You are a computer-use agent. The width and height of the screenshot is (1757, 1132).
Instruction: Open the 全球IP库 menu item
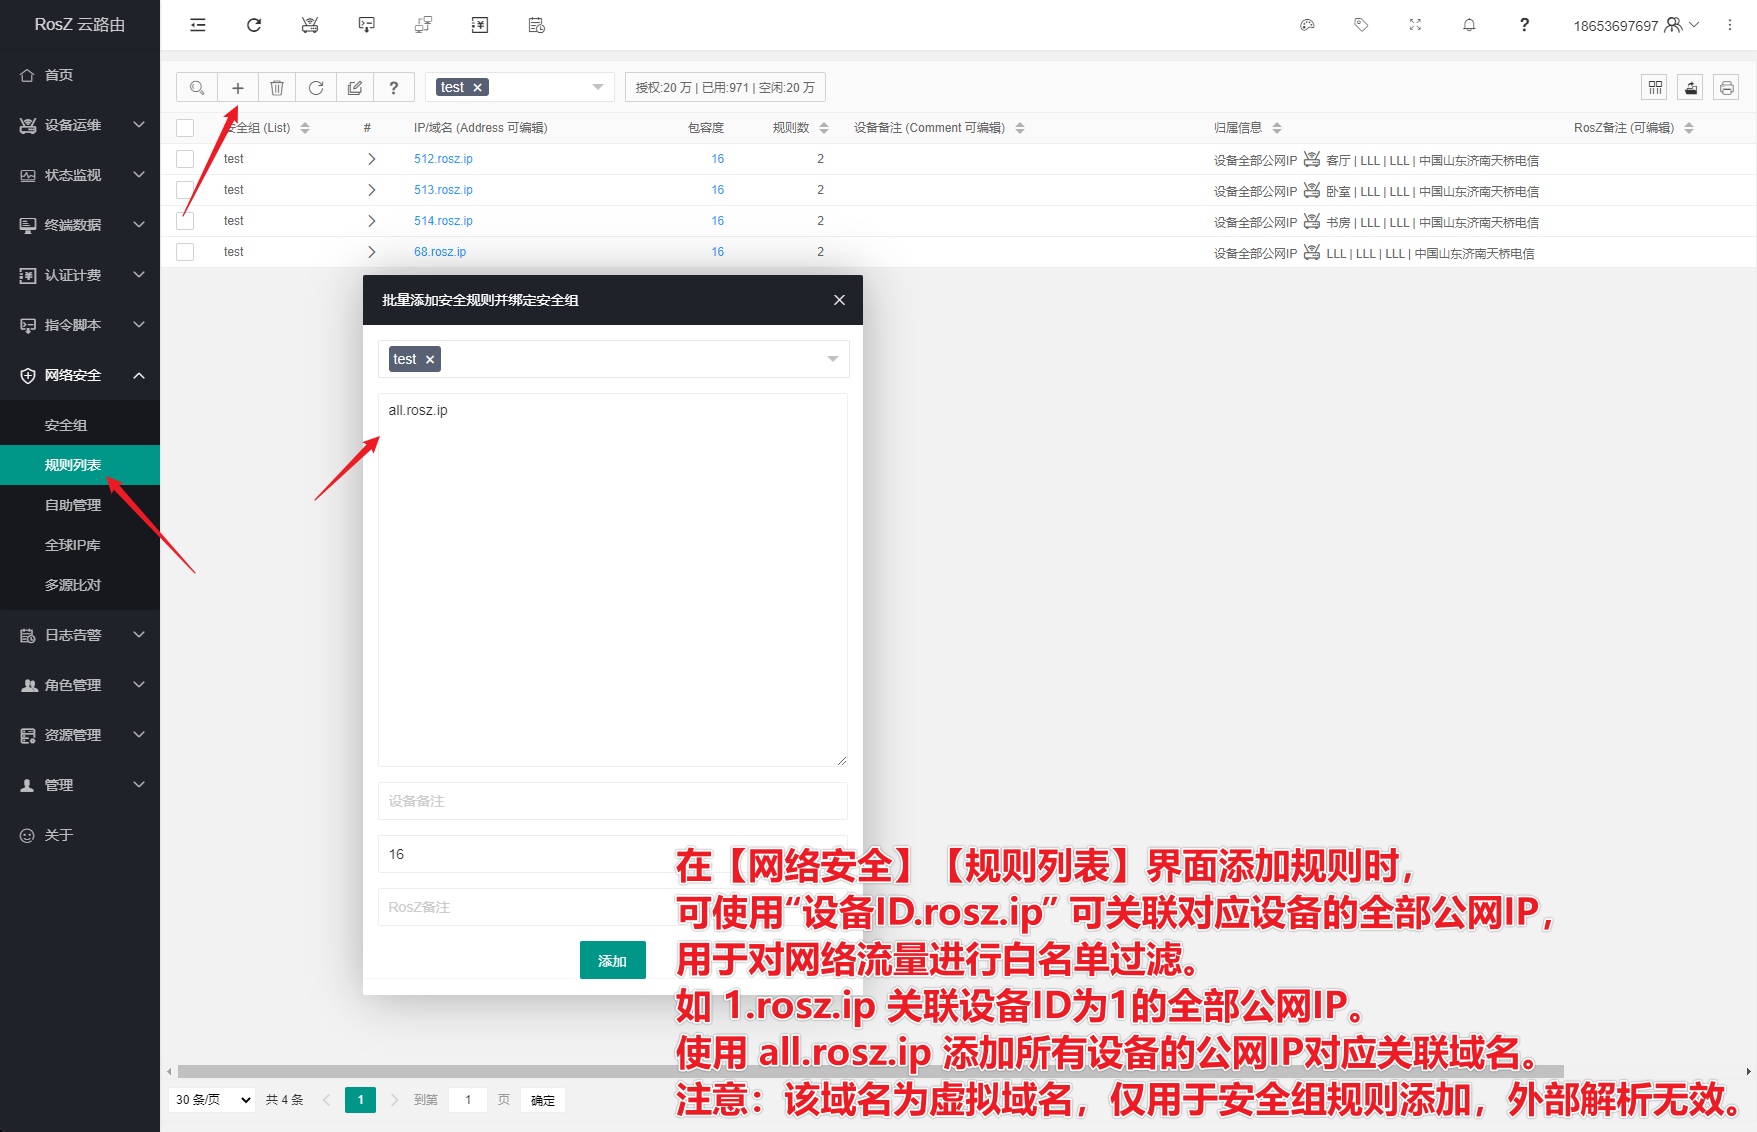click(x=70, y=544)
